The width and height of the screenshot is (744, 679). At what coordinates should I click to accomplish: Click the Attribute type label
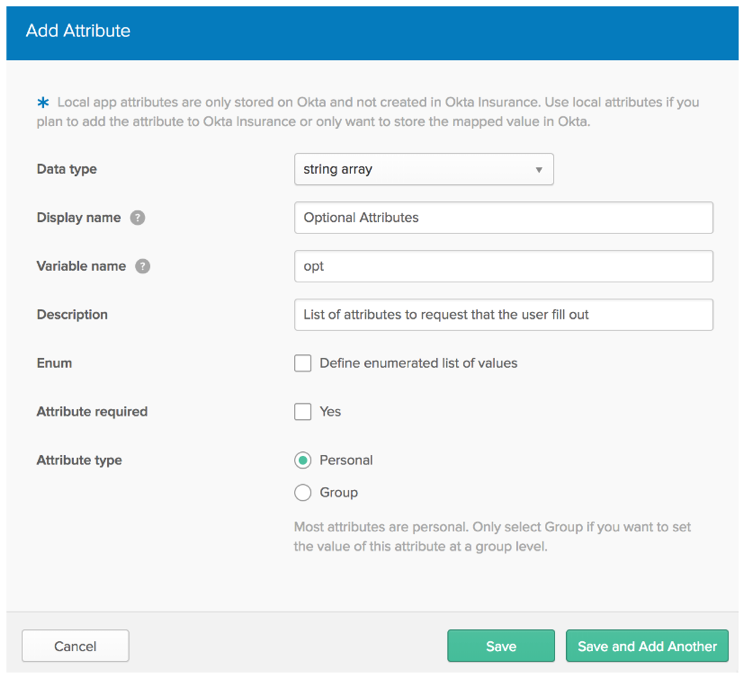tap(79, 460)
